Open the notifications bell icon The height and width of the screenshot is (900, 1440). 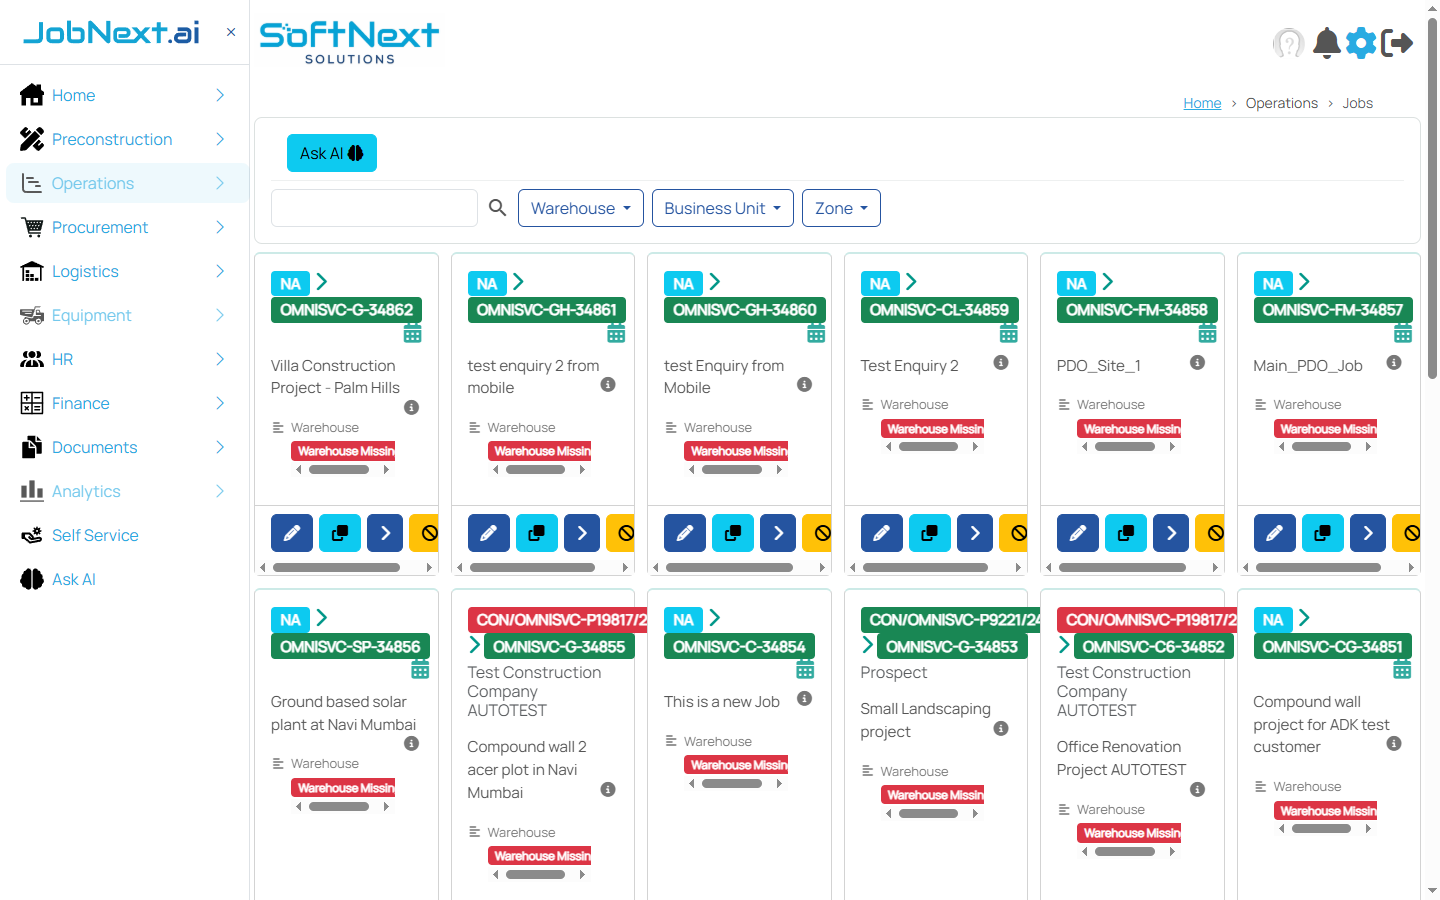coord(1326,42)
